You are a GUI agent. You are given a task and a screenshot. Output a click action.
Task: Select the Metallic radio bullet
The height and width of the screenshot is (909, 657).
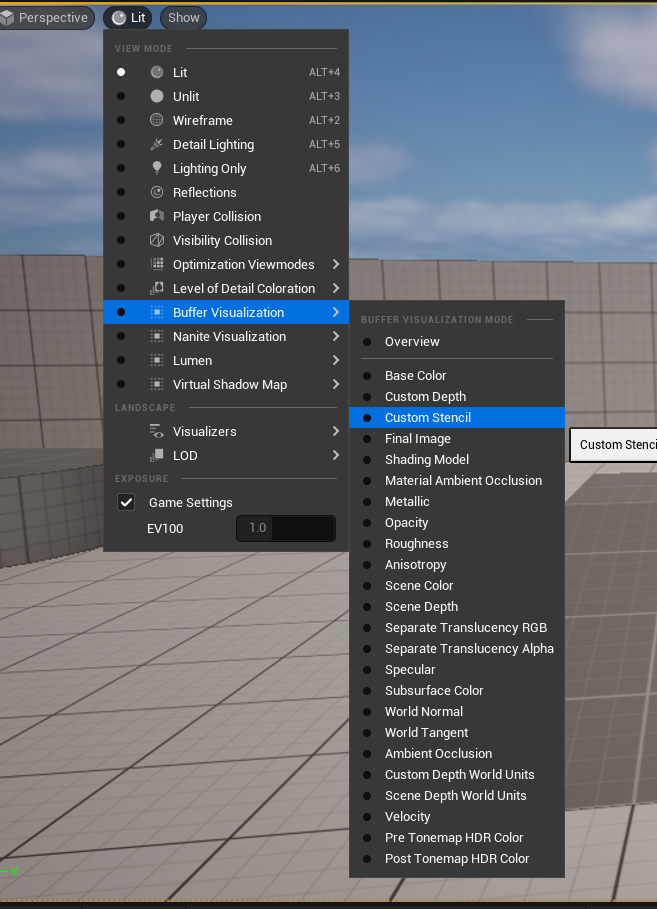[367, 501]
